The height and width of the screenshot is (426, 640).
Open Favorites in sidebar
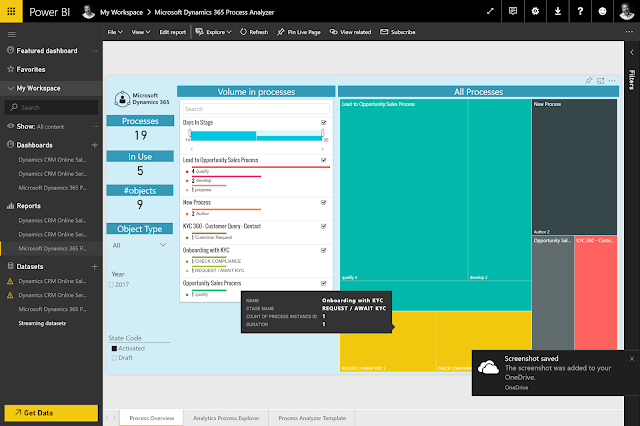coord(31,69)
